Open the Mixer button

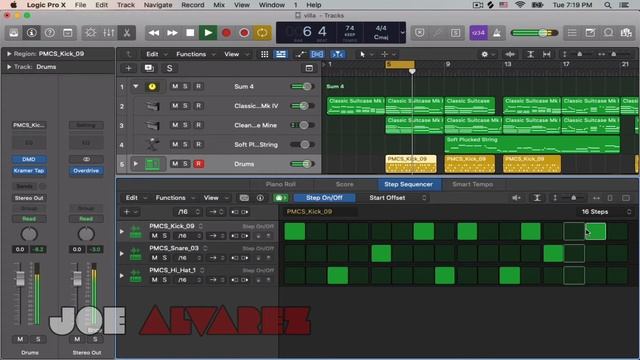(x=109, y=33)
